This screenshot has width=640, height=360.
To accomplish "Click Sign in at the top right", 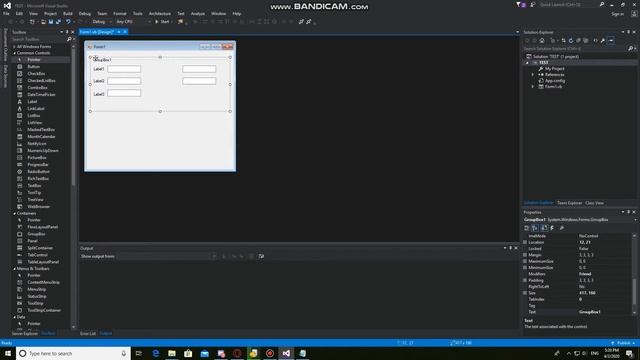I will tap(617, 14).
